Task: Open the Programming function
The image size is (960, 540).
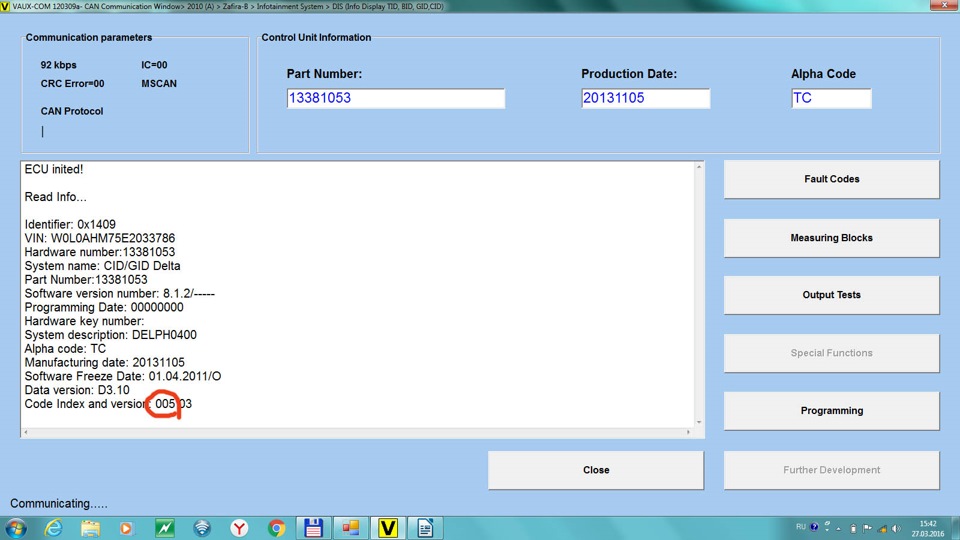Action: (x=831, y=410)
